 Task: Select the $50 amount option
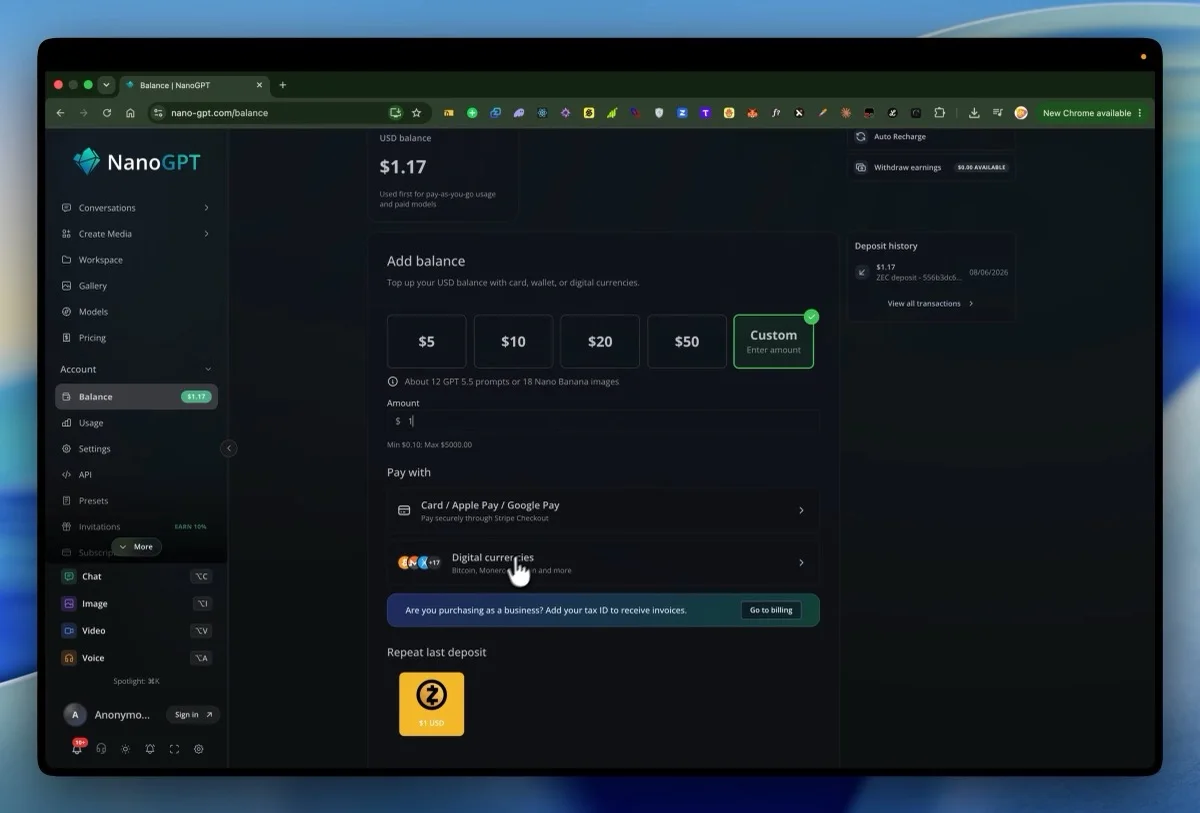687,342
